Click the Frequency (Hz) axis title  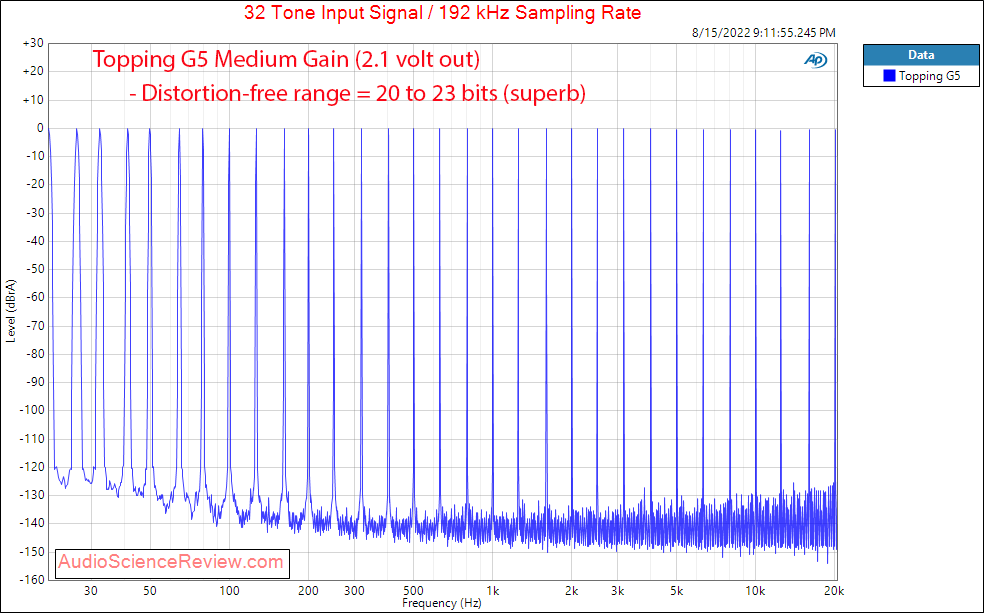tap(442, 603)
